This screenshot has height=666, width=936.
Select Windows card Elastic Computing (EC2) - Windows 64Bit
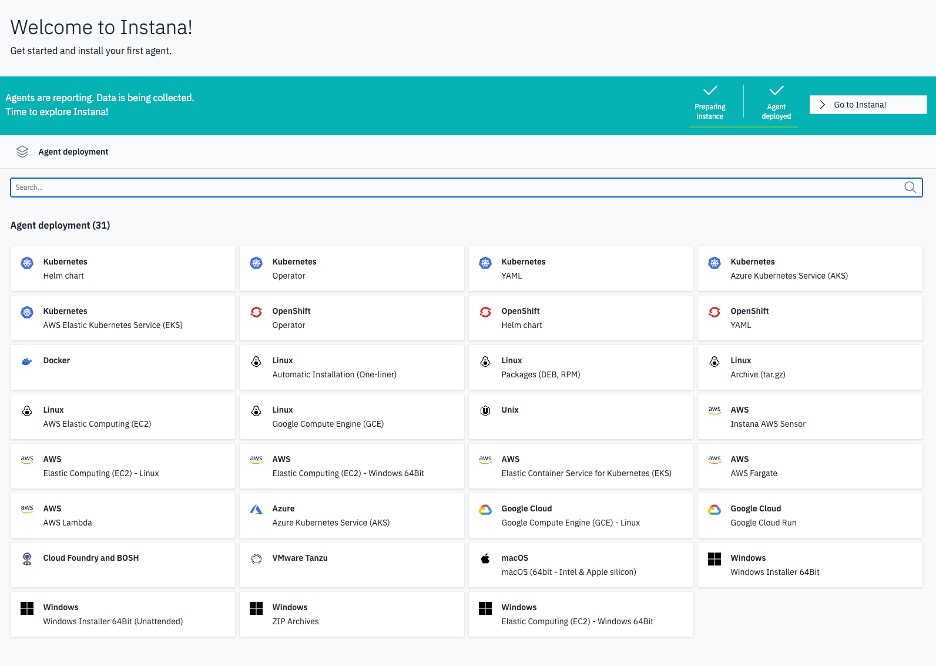pos(581,614)
